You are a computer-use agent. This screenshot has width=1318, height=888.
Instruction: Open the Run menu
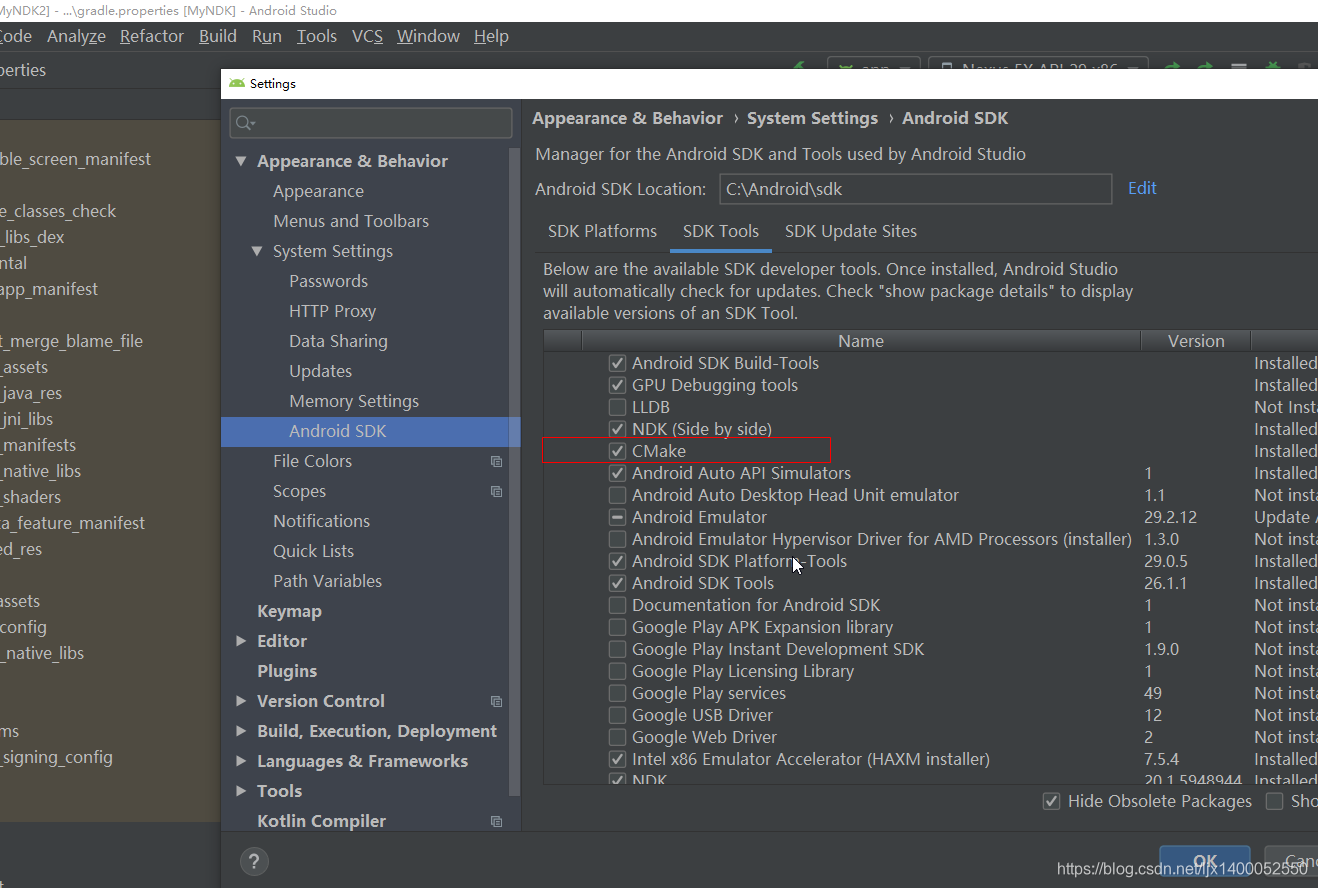point(267,36)
